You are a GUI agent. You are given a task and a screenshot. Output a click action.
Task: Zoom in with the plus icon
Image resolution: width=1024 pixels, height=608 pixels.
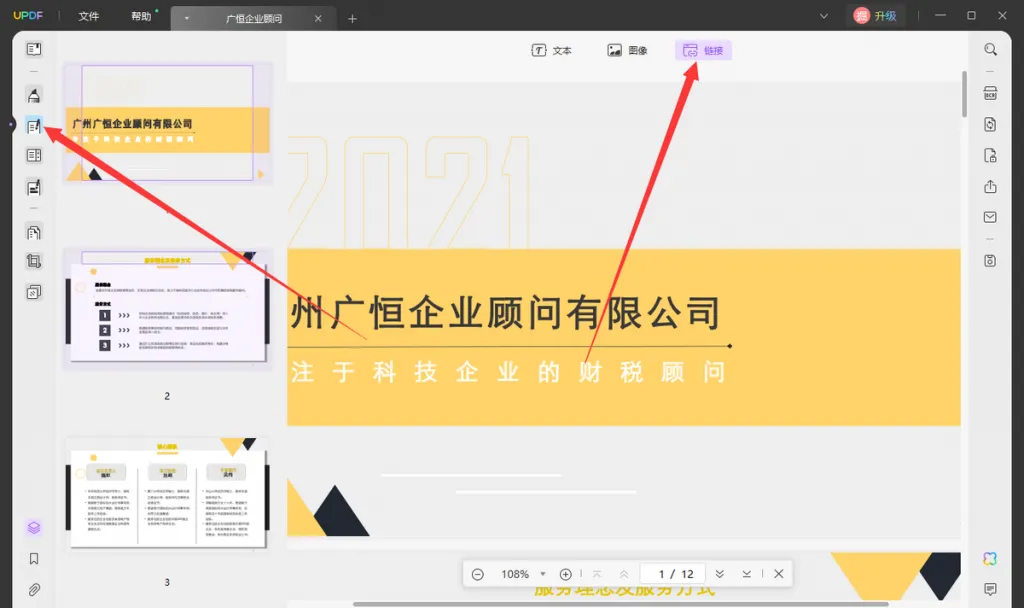pos(566,574)
